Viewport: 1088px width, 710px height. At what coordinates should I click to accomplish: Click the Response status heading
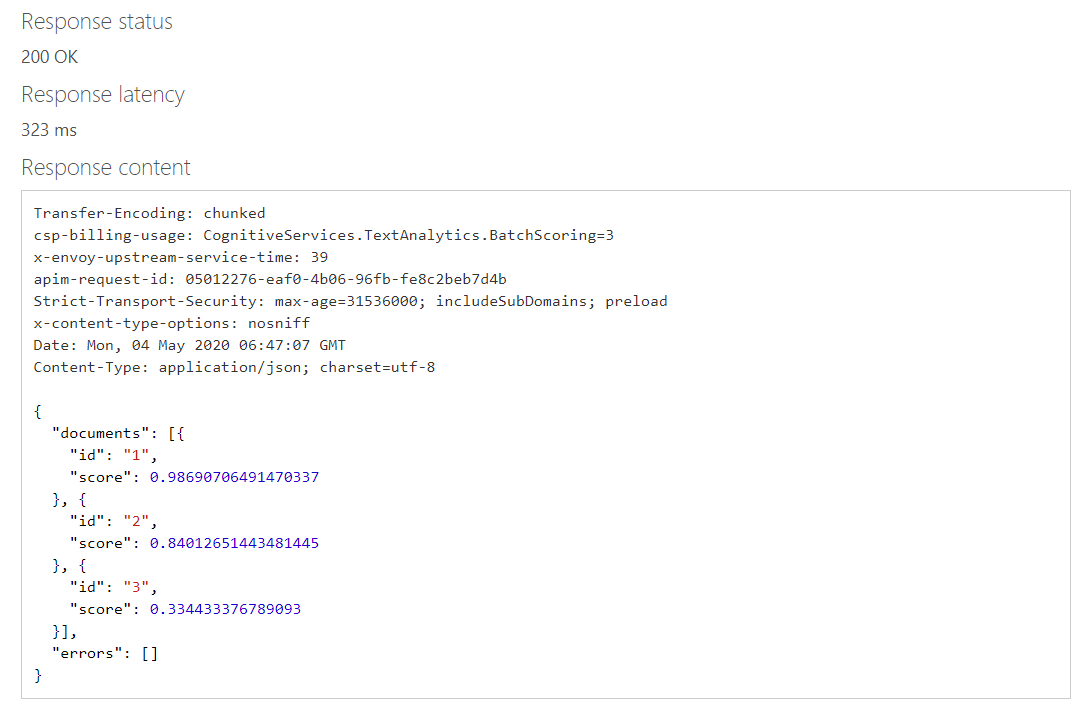coord(97,22)
